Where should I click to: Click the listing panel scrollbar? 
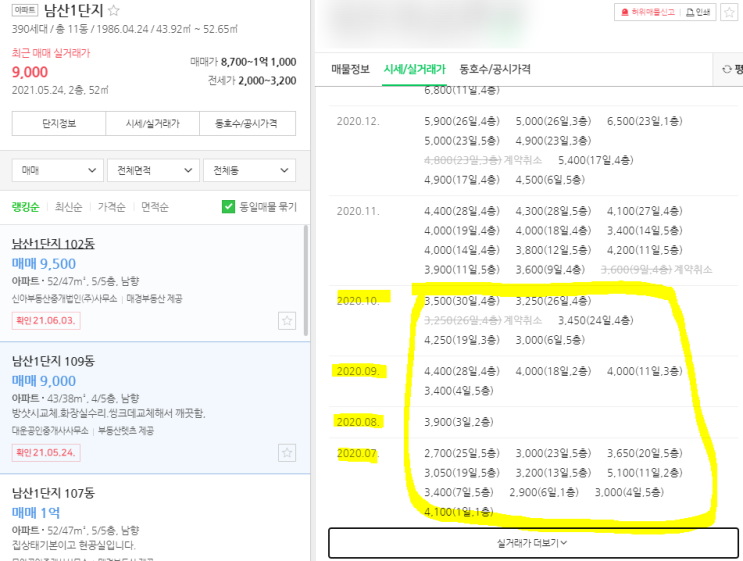pyautogui.click(x=306, y=280)
